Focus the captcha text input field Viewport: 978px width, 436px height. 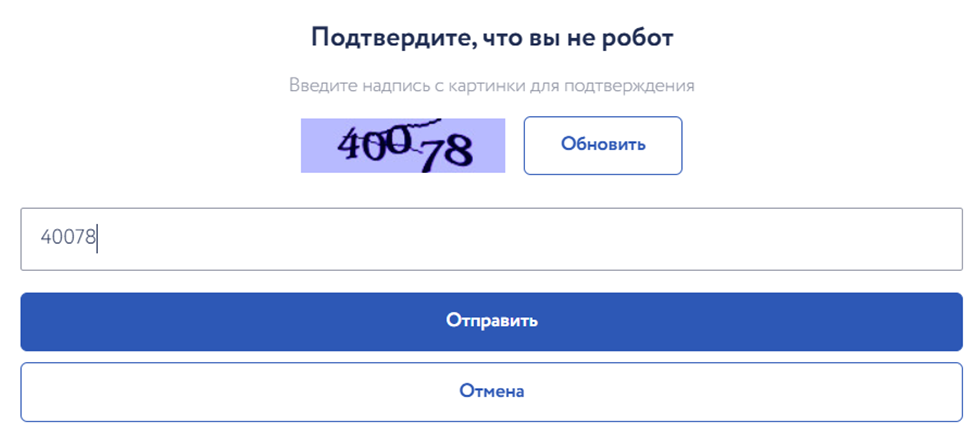coord(491,239)
